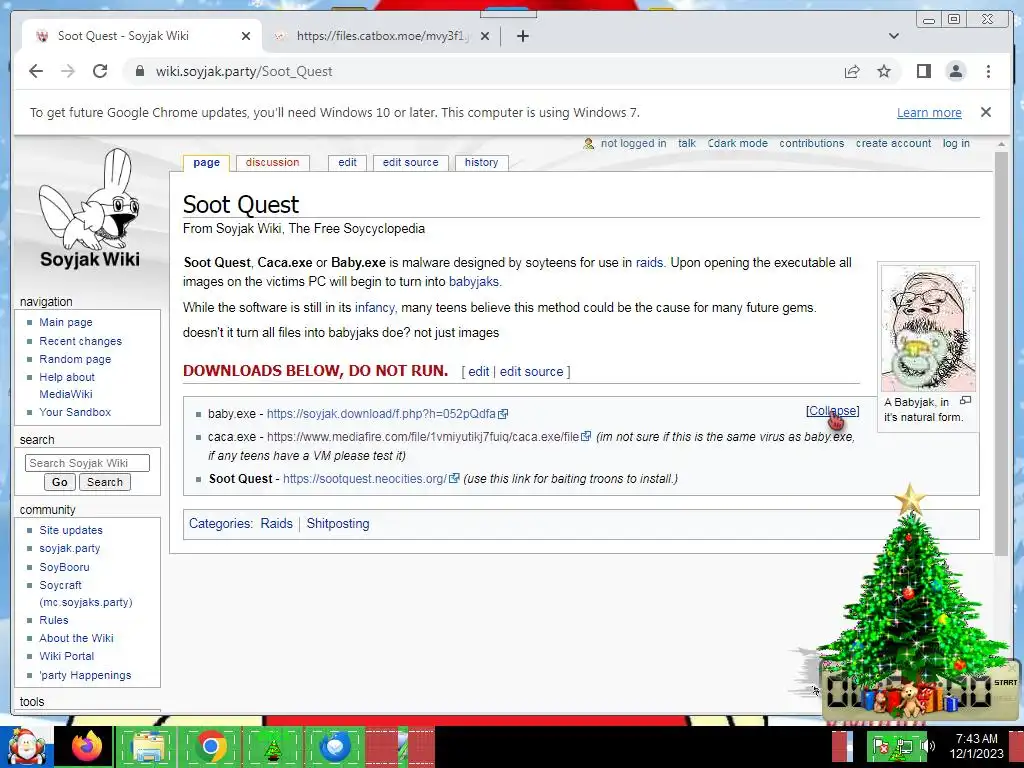Open the Rules sidebar link
Viewport: 1024px width, 768px height.
point(54,620)
